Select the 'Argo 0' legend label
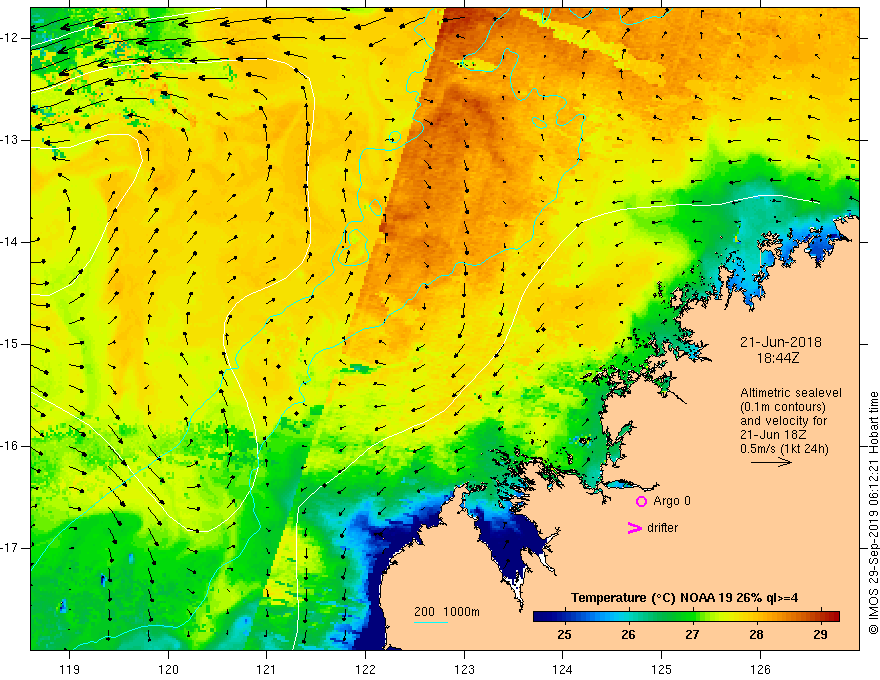Screen dimensions: 880x680 [x=672, y=501]
